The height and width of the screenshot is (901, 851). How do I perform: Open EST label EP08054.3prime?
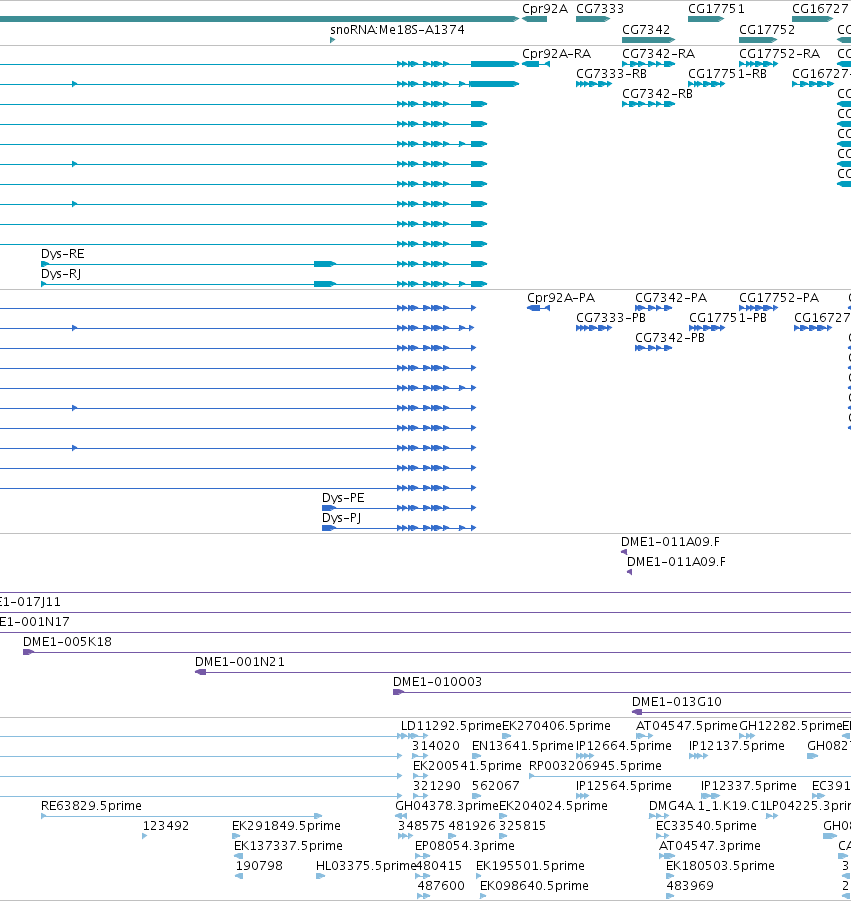[x=465, y=846]
